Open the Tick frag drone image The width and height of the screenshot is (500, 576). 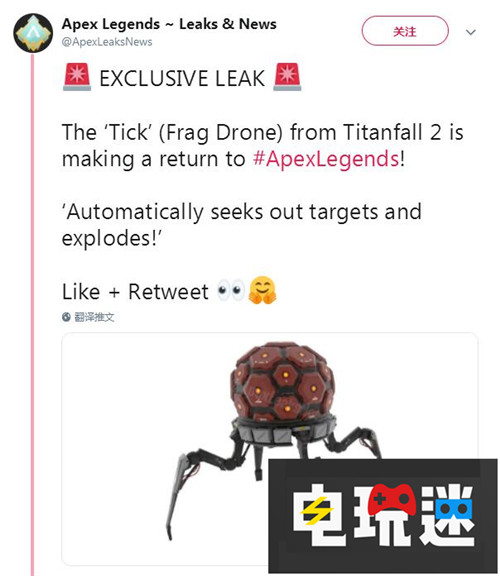[270, 449]
